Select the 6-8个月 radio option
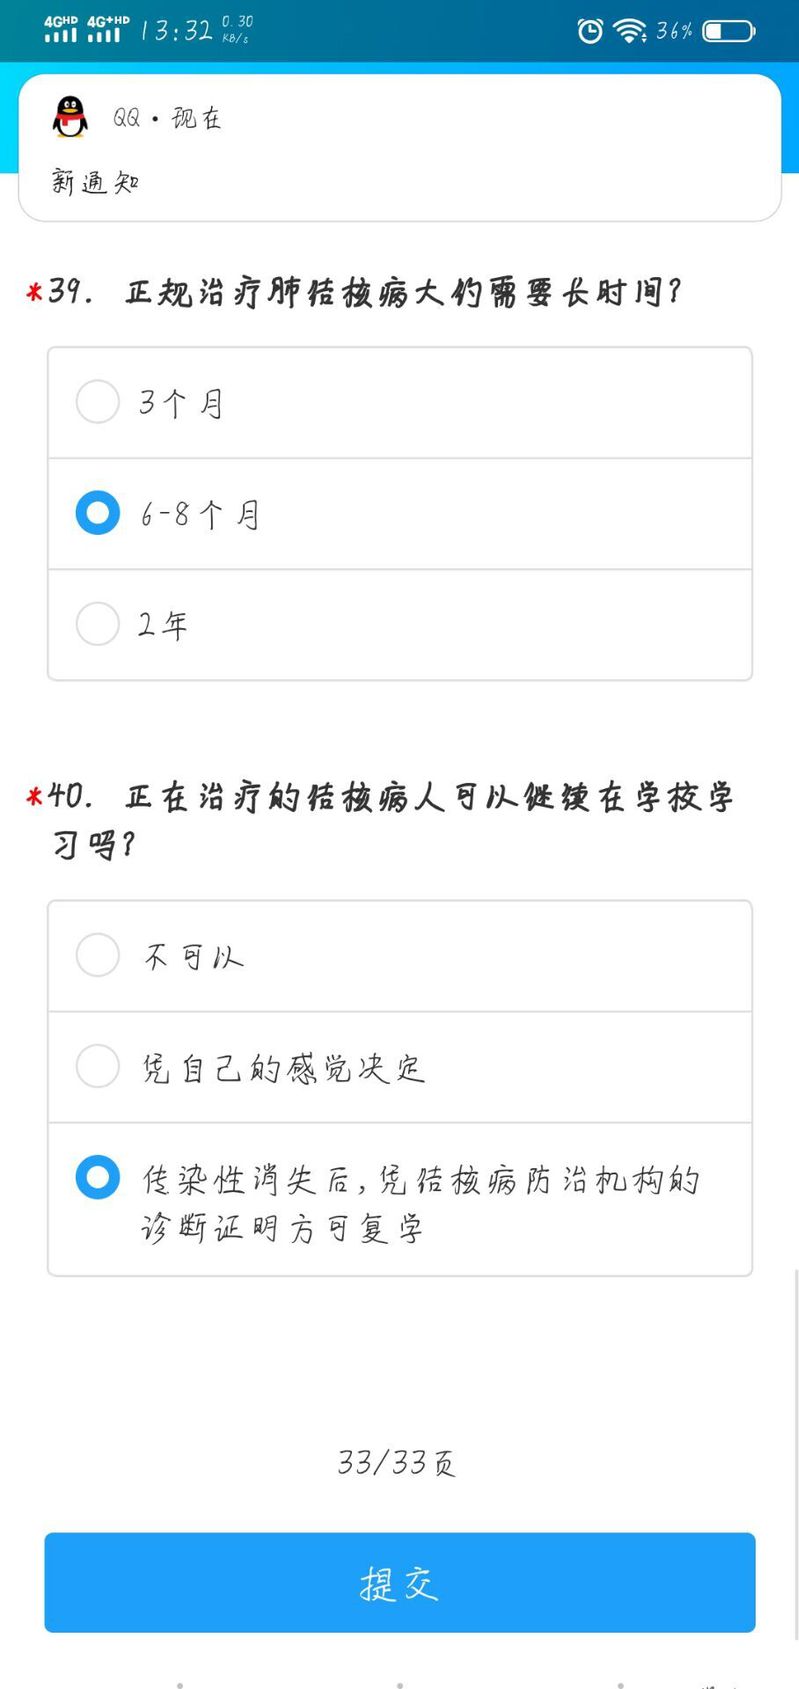 [98, 513]
